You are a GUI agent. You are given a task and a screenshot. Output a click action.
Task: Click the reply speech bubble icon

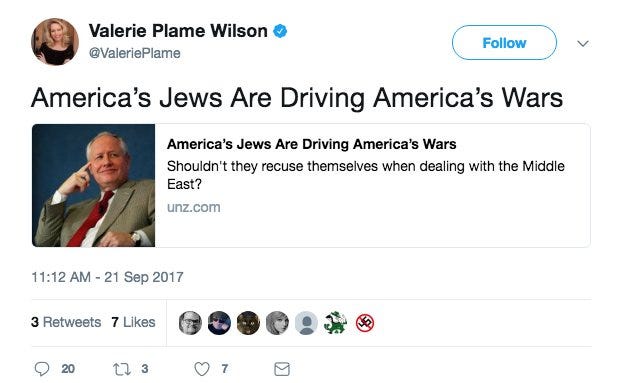[x=42, y=369]
